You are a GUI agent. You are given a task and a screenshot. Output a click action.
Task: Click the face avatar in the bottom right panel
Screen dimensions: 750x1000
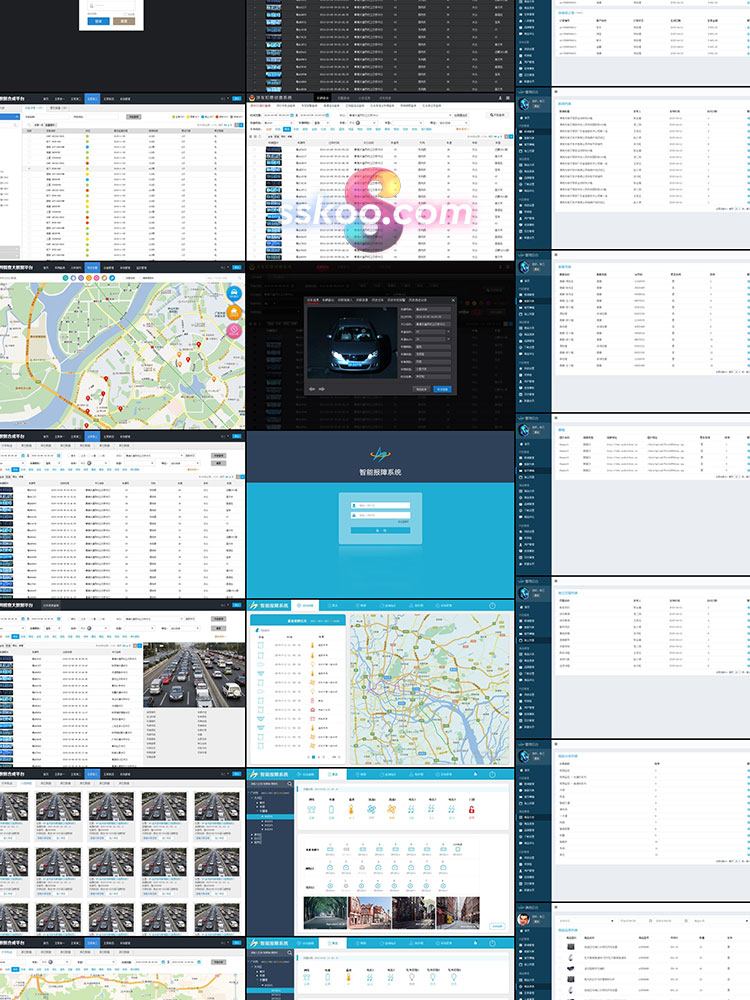[524, 920]
